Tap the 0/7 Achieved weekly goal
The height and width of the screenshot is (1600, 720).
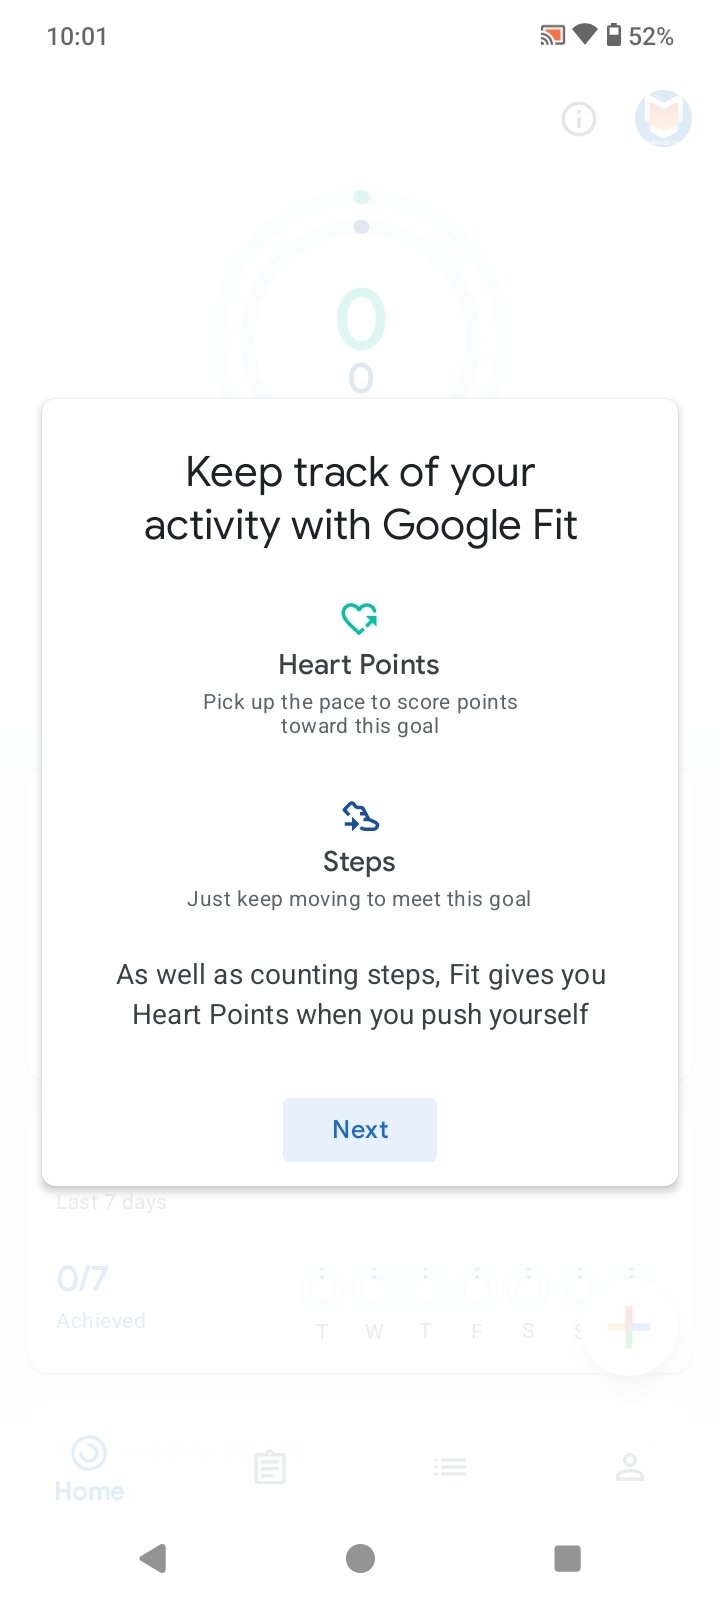[100, 1297]
